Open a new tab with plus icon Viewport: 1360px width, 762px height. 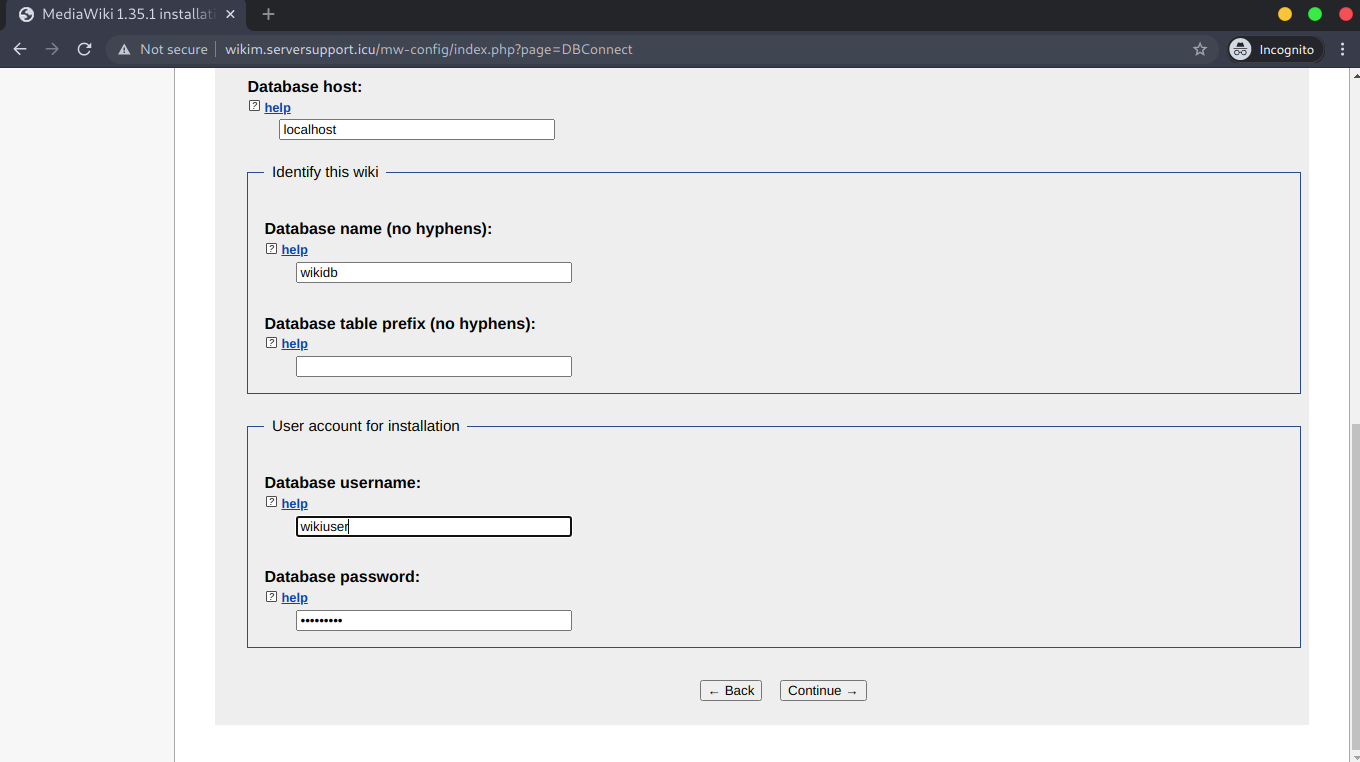click(x=268, y=14)
